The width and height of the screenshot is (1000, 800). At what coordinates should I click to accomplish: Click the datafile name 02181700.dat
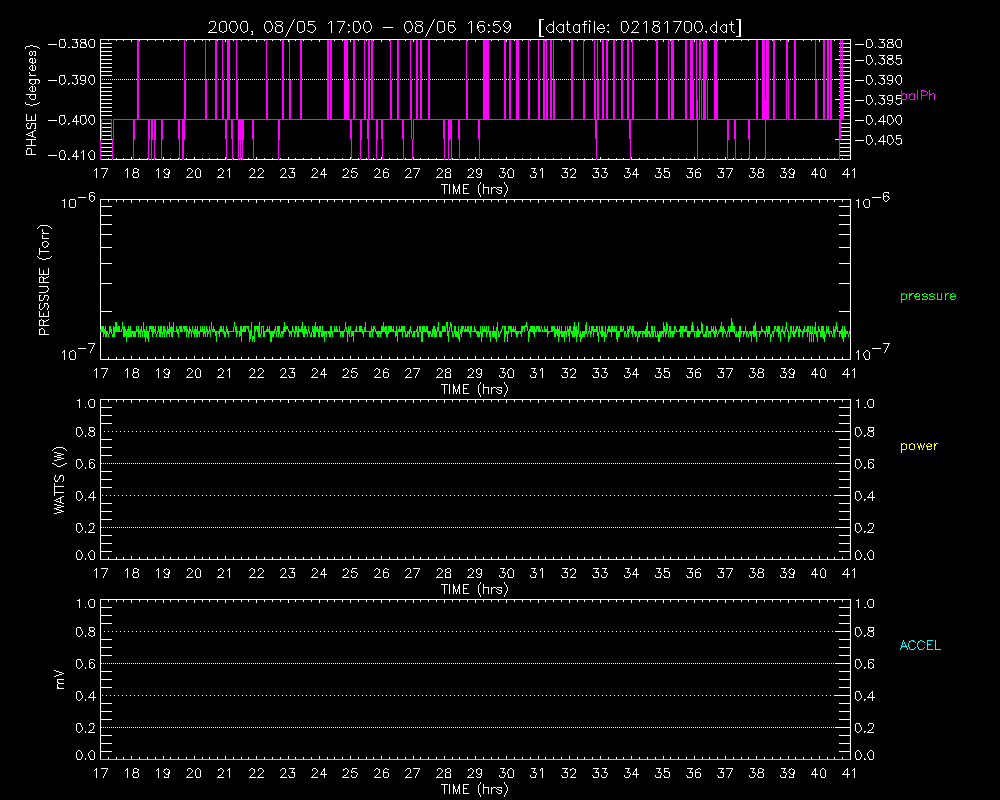[x=678, y=27]
